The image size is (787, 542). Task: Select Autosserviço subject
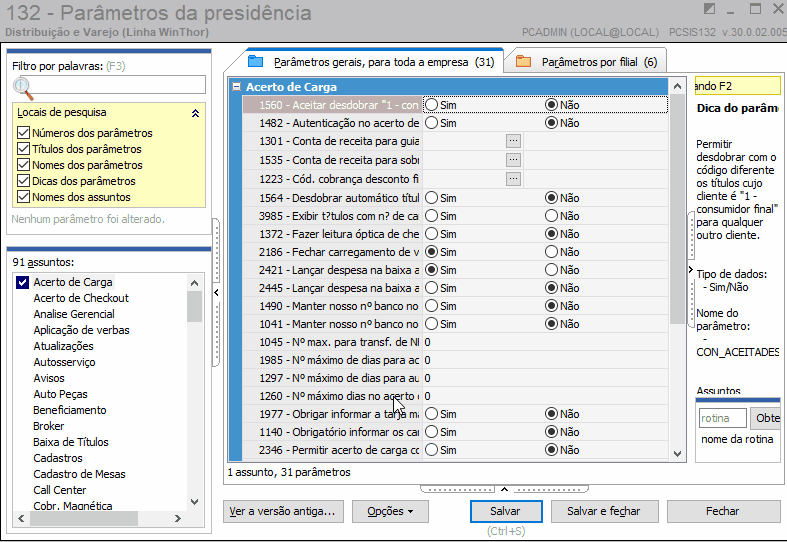(64, 362)
